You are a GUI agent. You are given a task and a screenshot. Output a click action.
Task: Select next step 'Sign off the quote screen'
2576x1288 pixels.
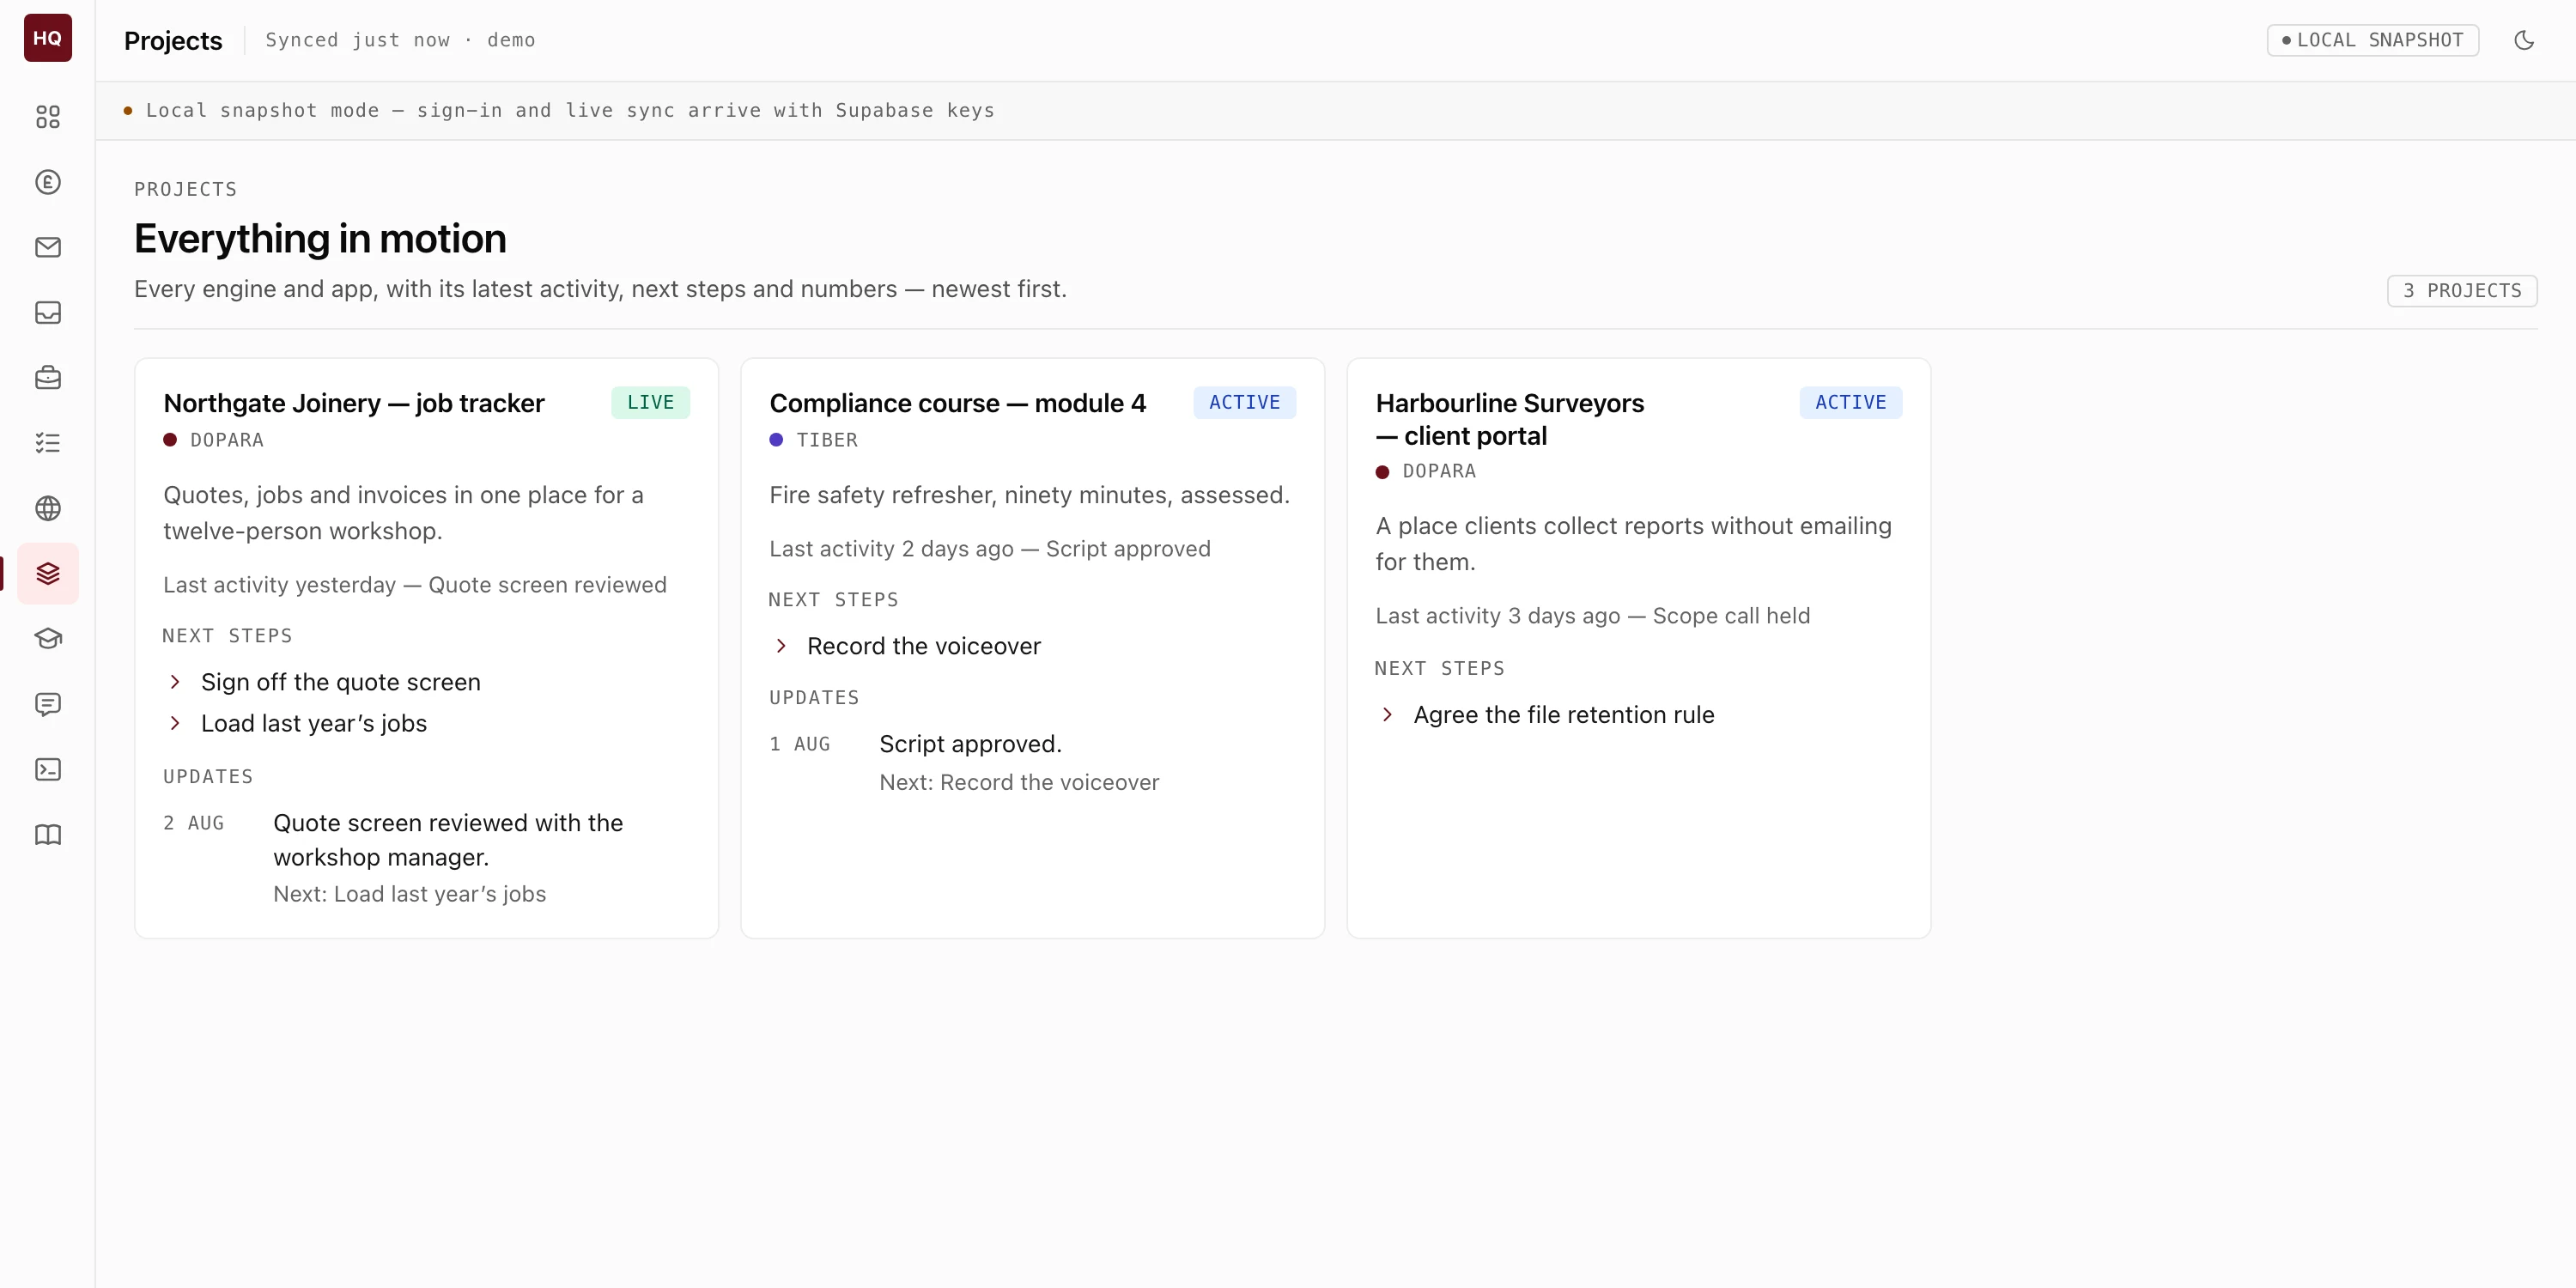pyautogui.click(x=341, y=682)
